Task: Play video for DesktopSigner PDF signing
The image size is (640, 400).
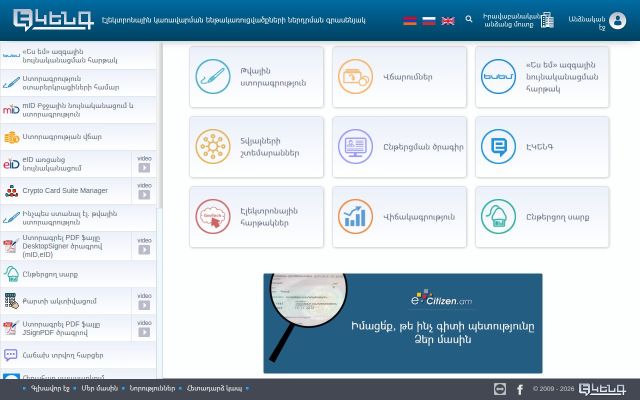Action: tap(144, 246)
